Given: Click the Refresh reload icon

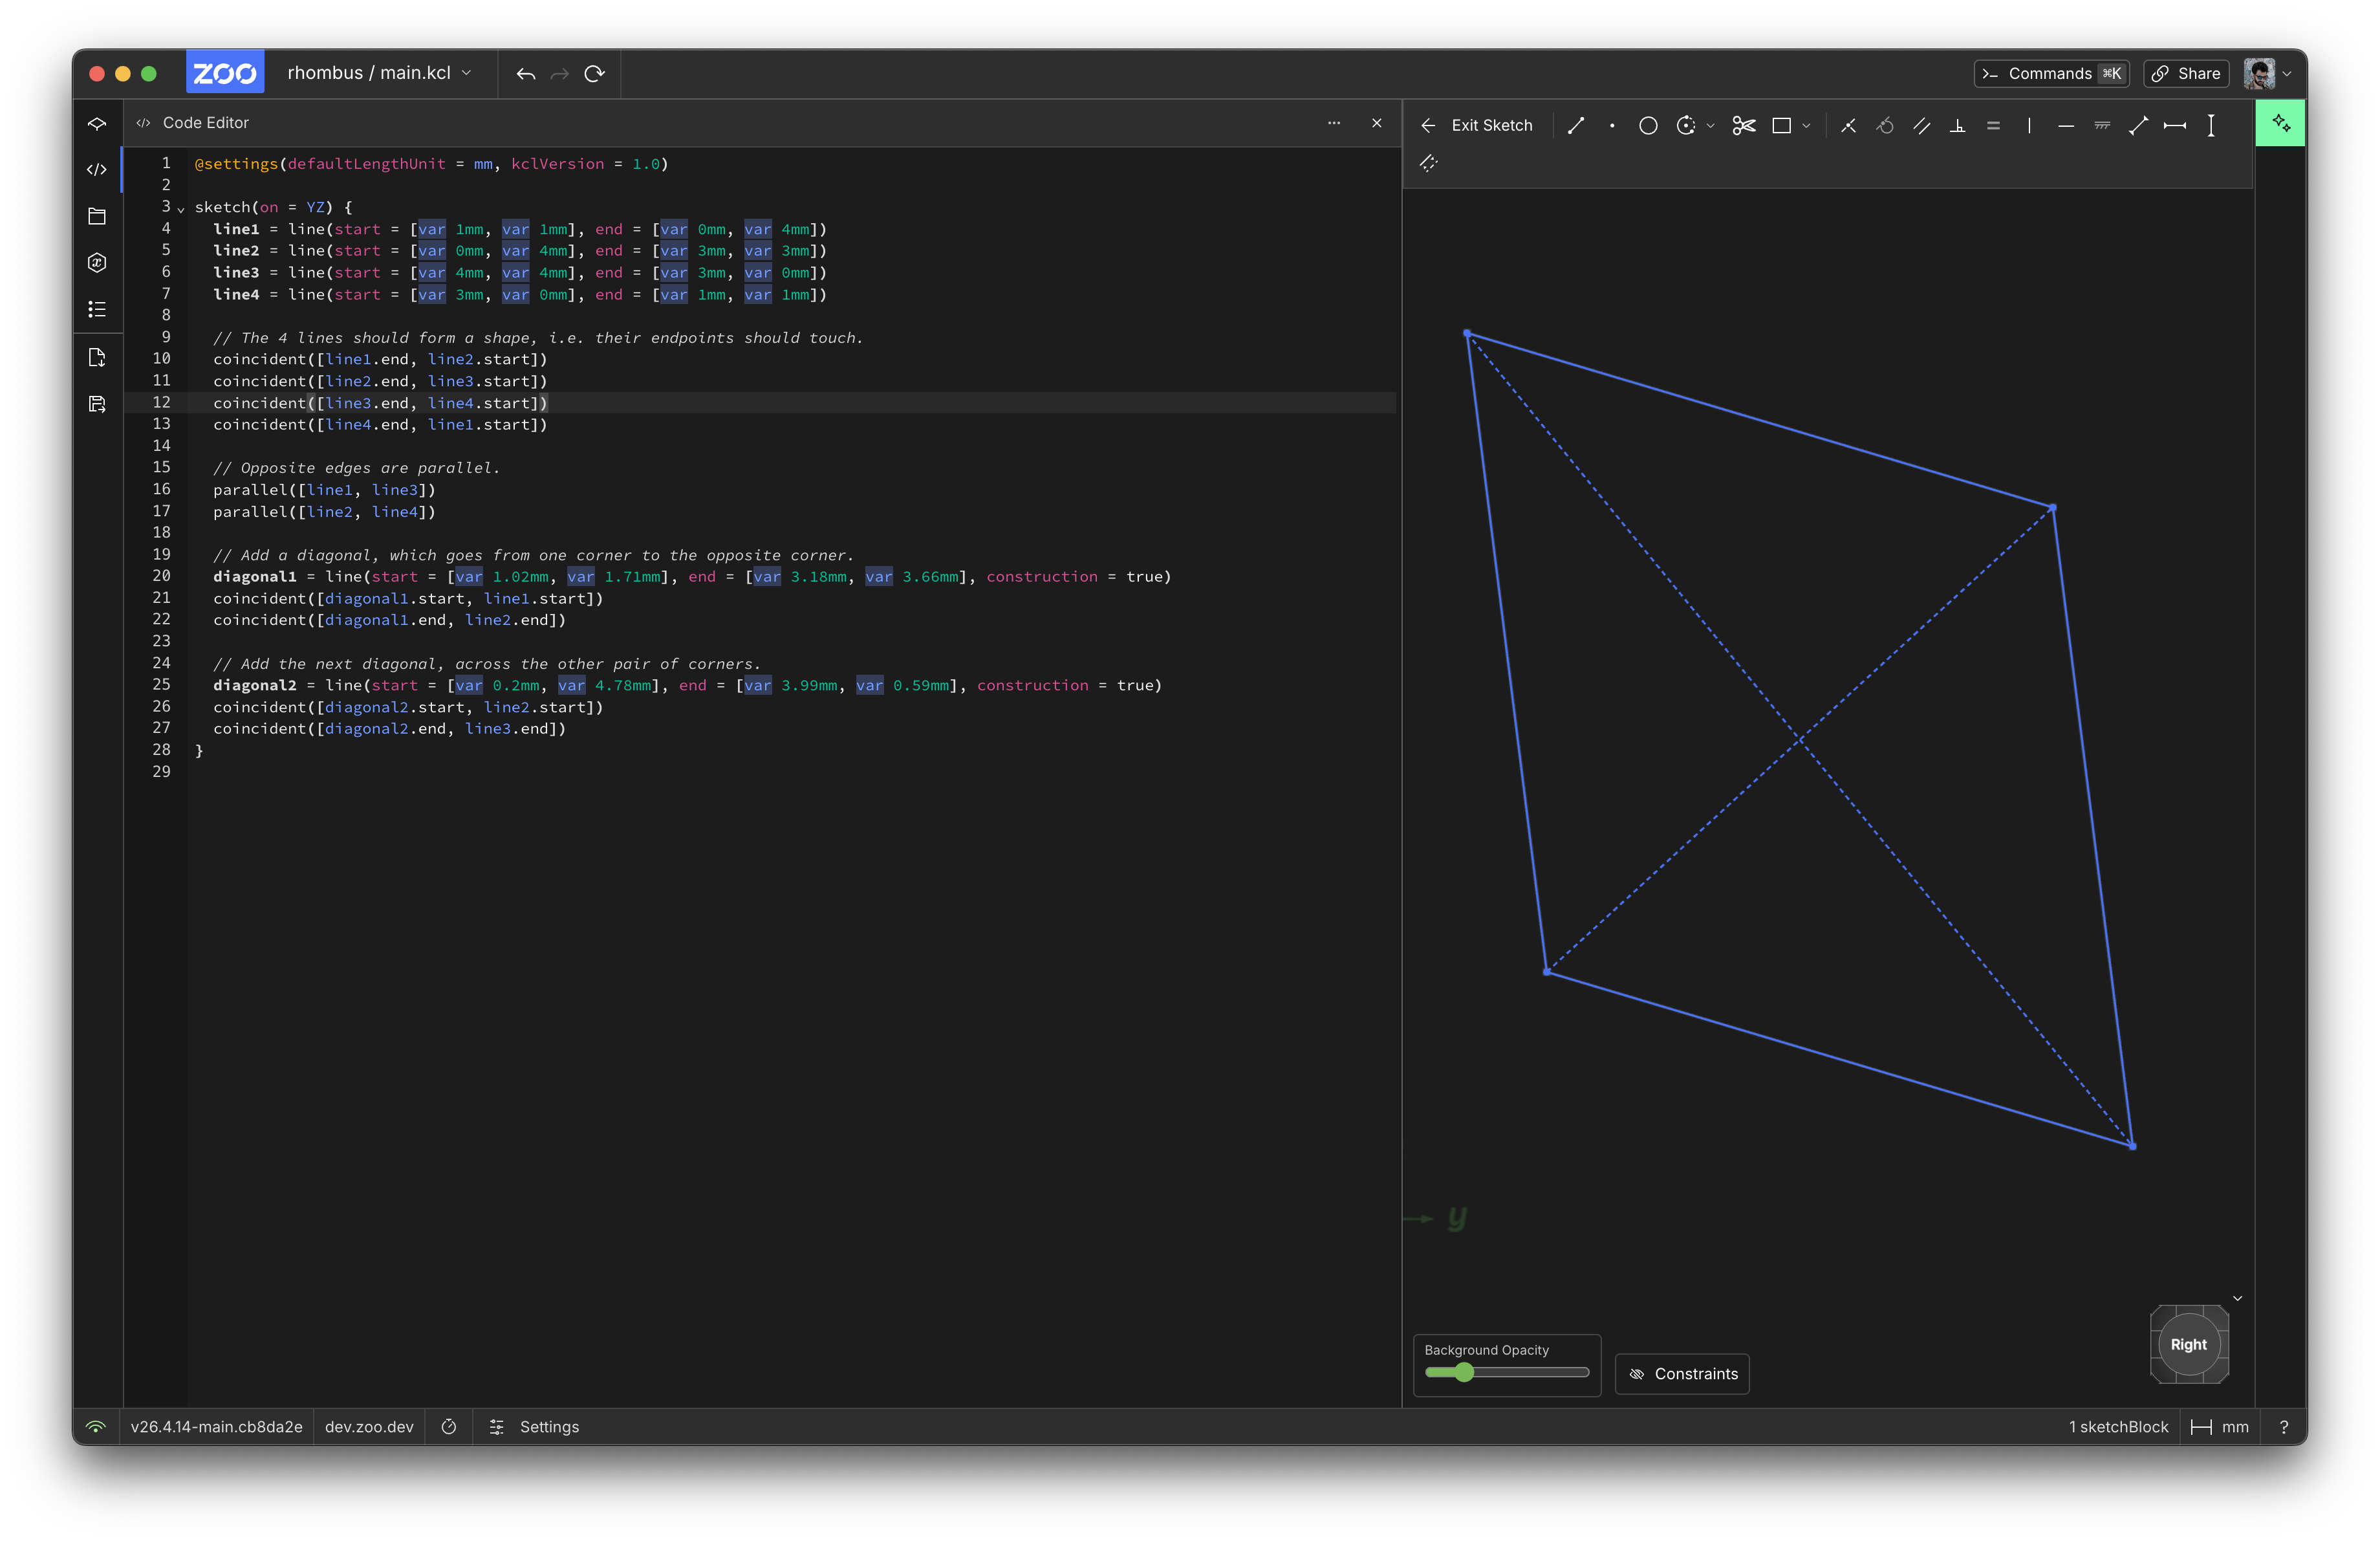Looking at the screenshot, I should point(594,74).
